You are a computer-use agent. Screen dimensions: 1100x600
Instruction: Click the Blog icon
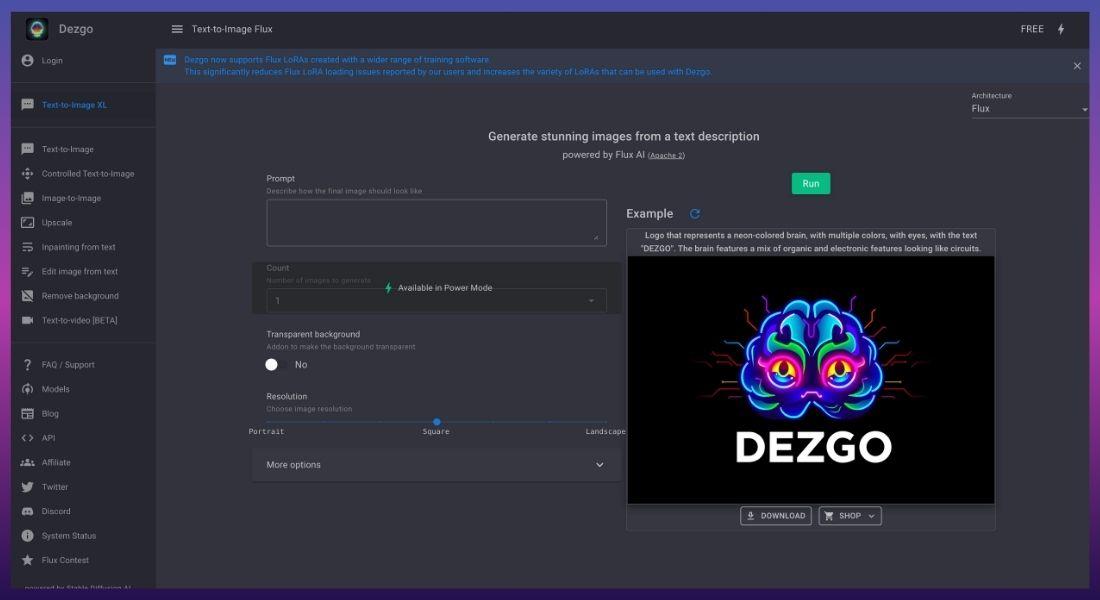pyautogui.click(x=27, y=413)
